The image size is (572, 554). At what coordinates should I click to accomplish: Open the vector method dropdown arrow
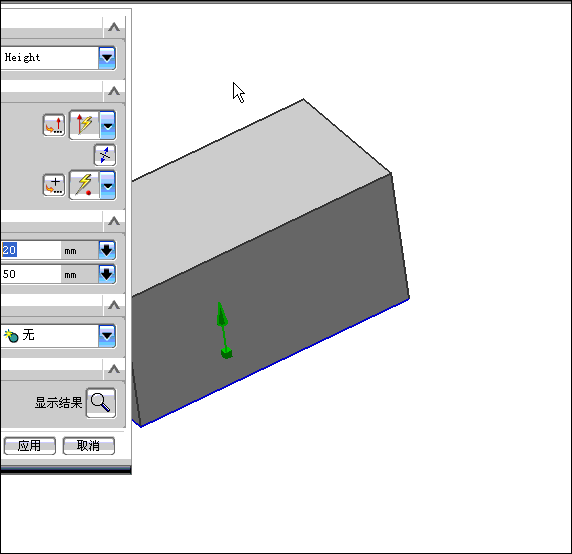(108, 125)
